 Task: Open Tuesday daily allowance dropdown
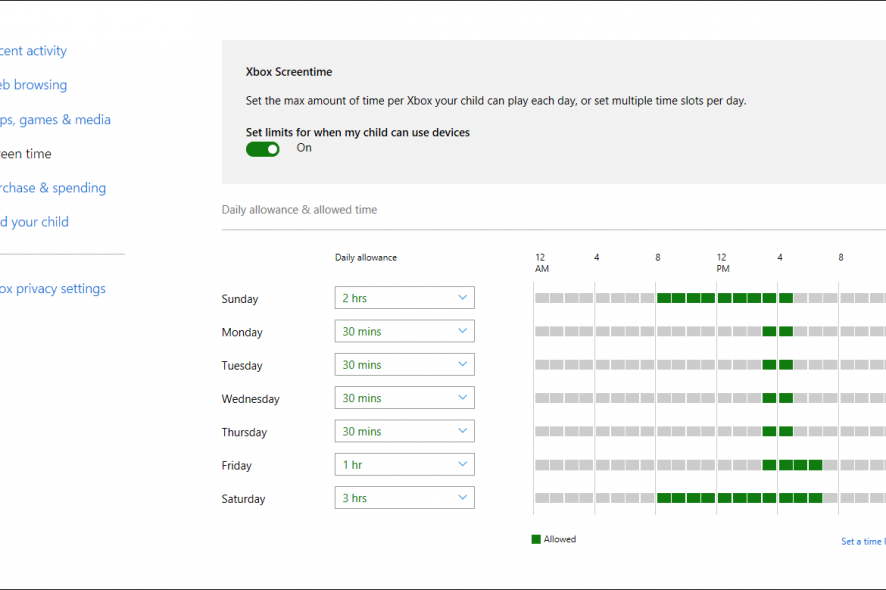[405, 365]
